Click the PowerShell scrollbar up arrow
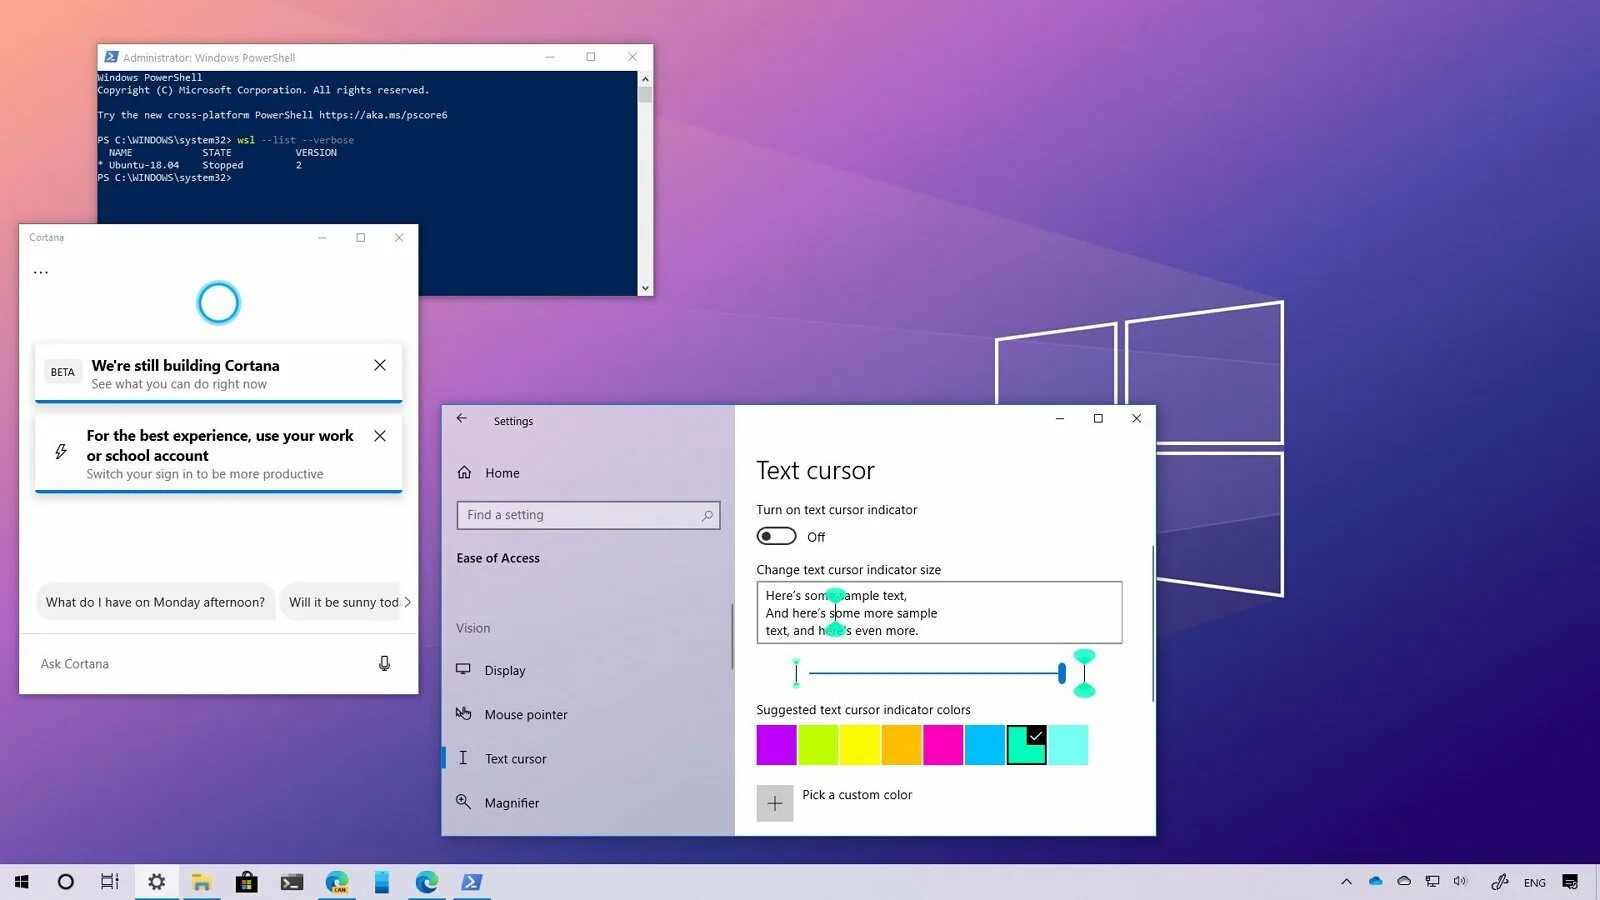This screenshot has height=900, width=1600. click(645, 79)
